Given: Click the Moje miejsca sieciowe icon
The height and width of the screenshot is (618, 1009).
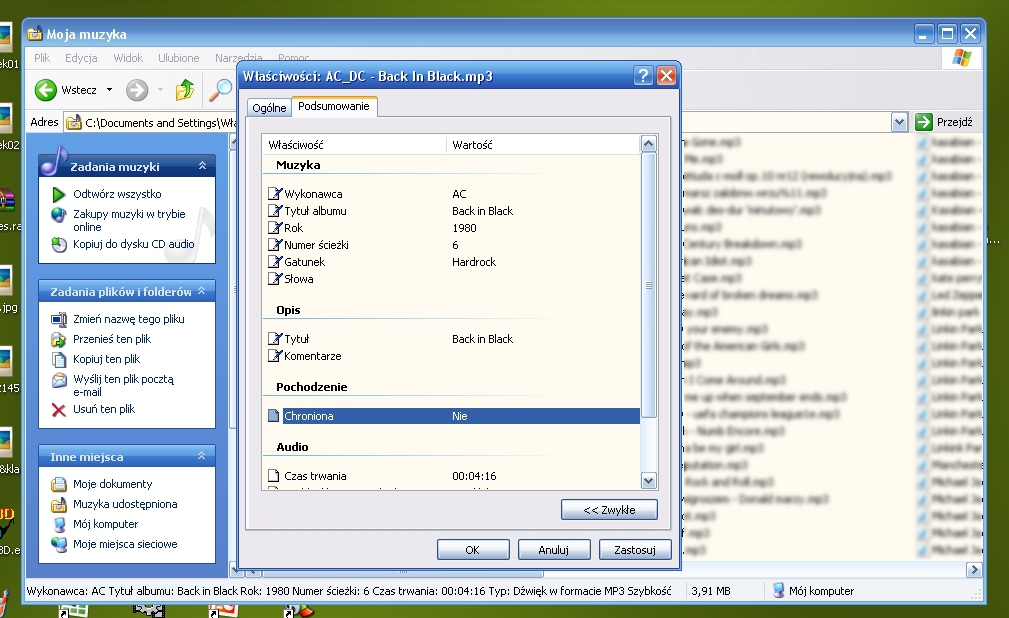Looking at the screenshot, I should tap(59, 545).
